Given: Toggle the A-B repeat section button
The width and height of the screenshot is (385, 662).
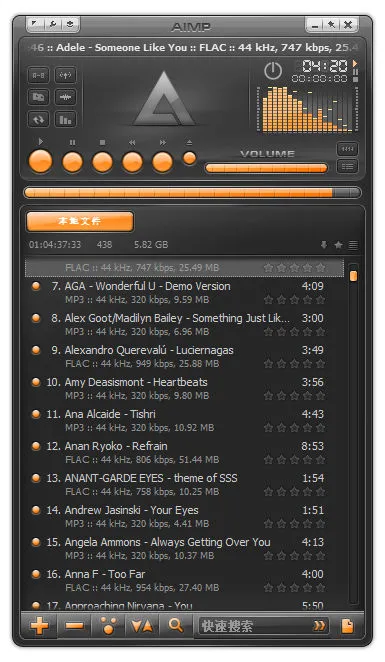Looking at the screenshot, I should click(x=38, y=76).
